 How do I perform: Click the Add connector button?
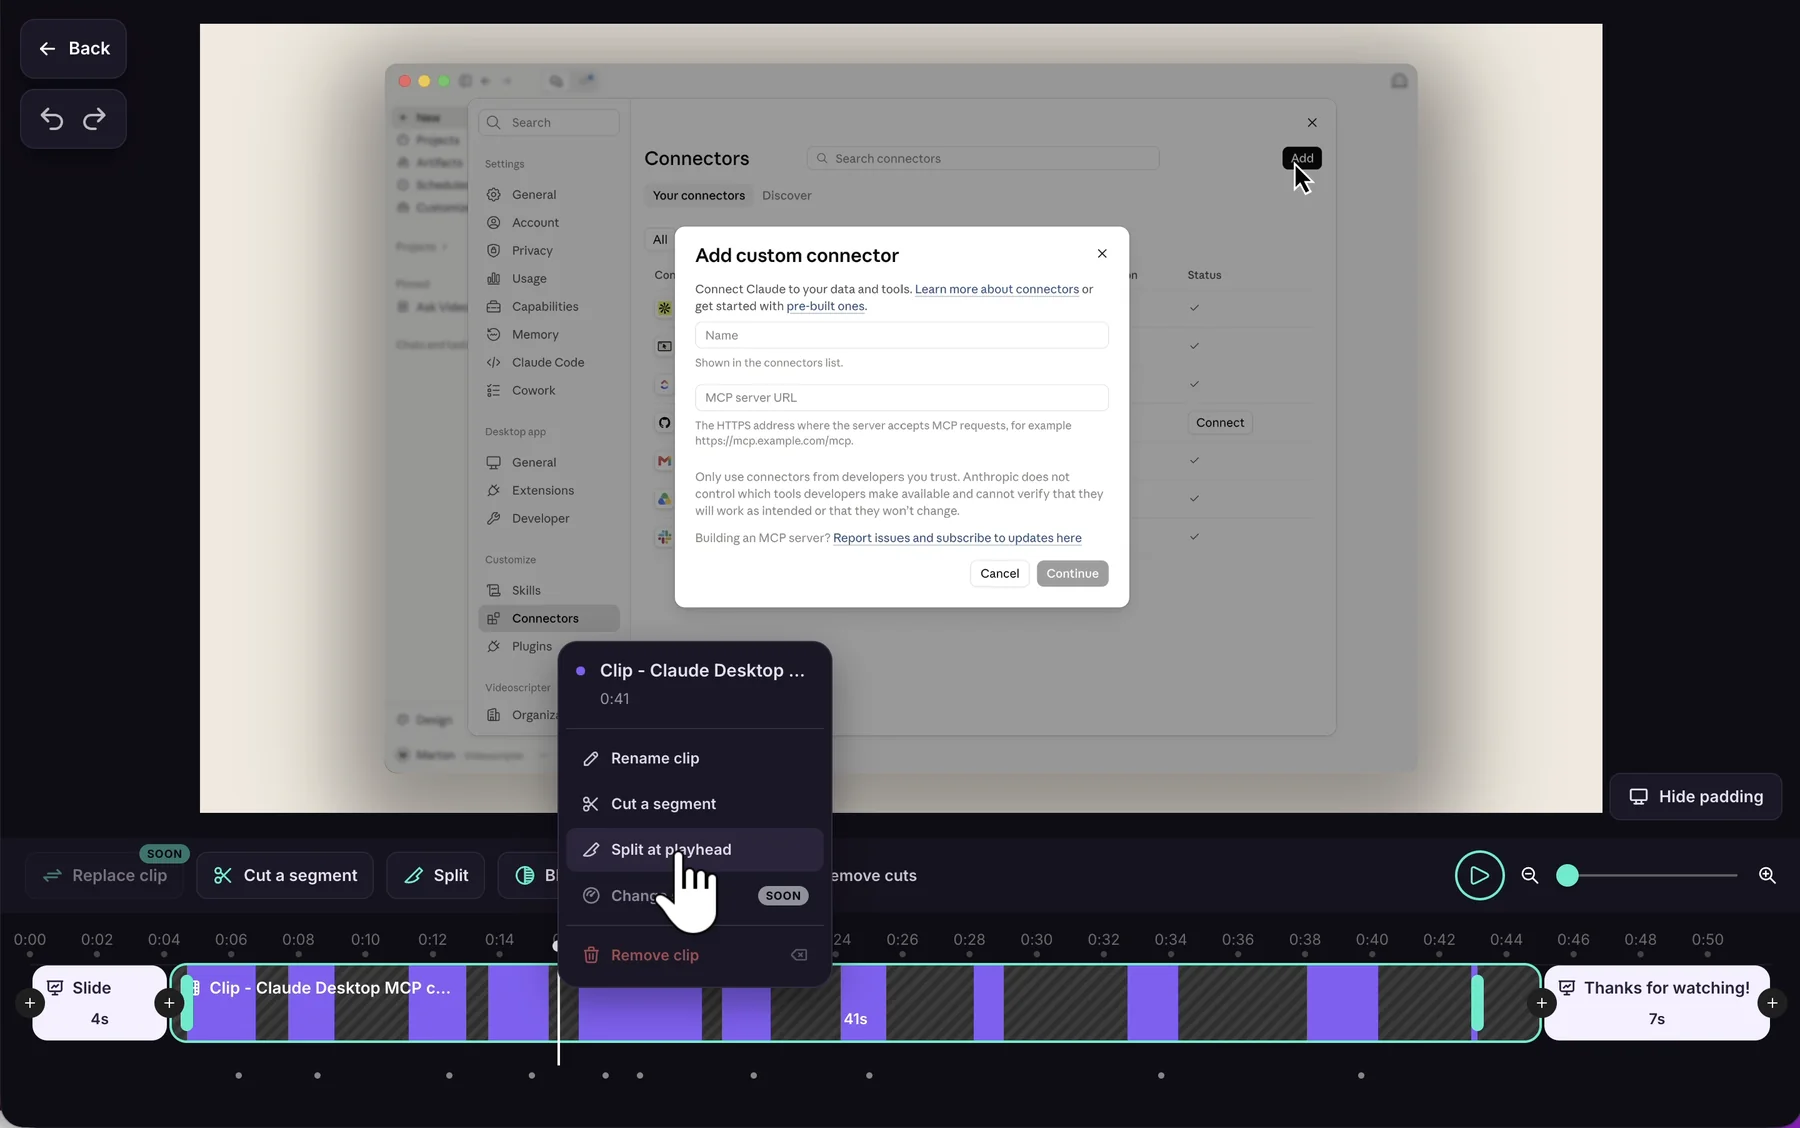tap(1302, 158)
